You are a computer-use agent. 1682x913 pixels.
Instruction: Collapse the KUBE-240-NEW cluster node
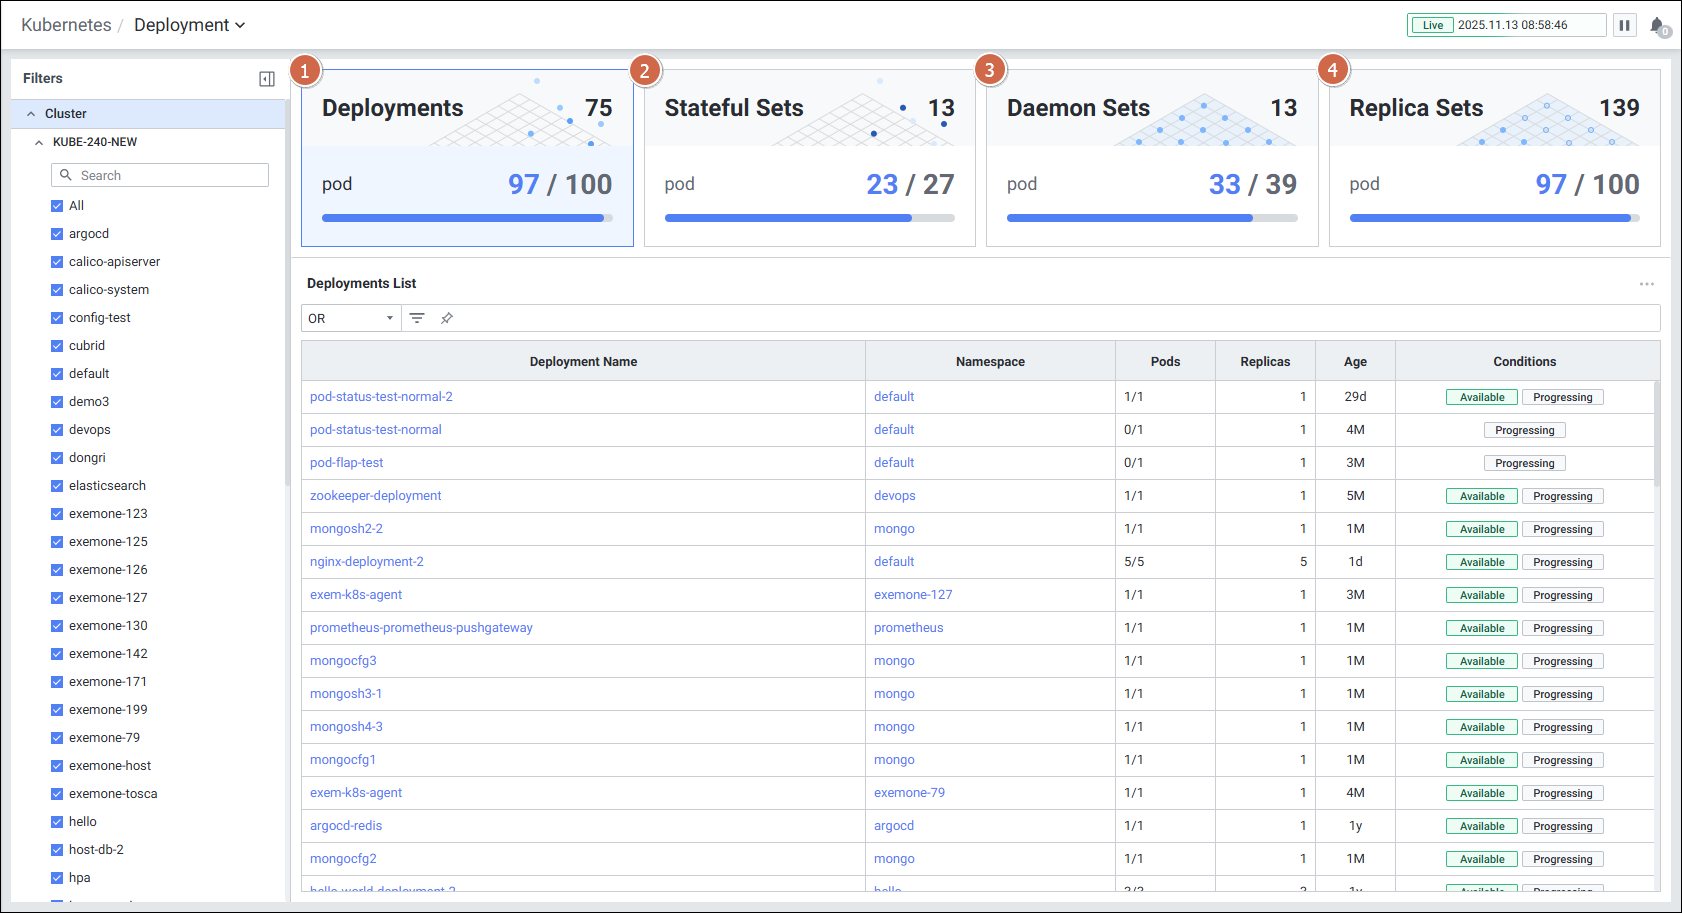pos(39,142)
